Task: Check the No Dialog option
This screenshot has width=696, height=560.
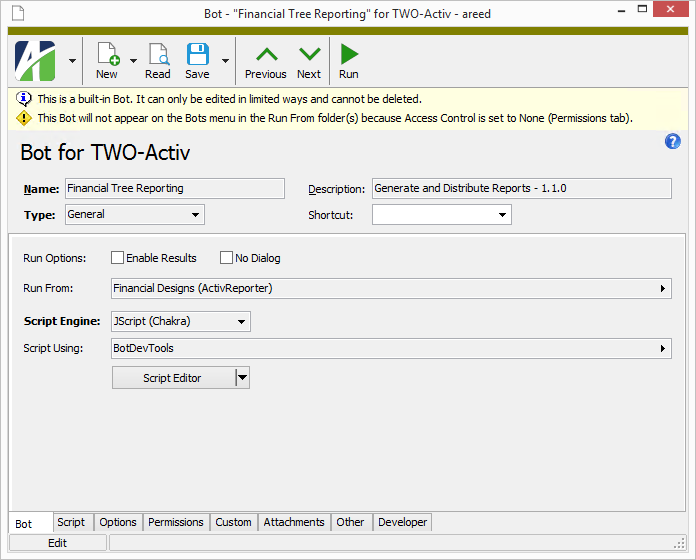Action: (226, 258)
